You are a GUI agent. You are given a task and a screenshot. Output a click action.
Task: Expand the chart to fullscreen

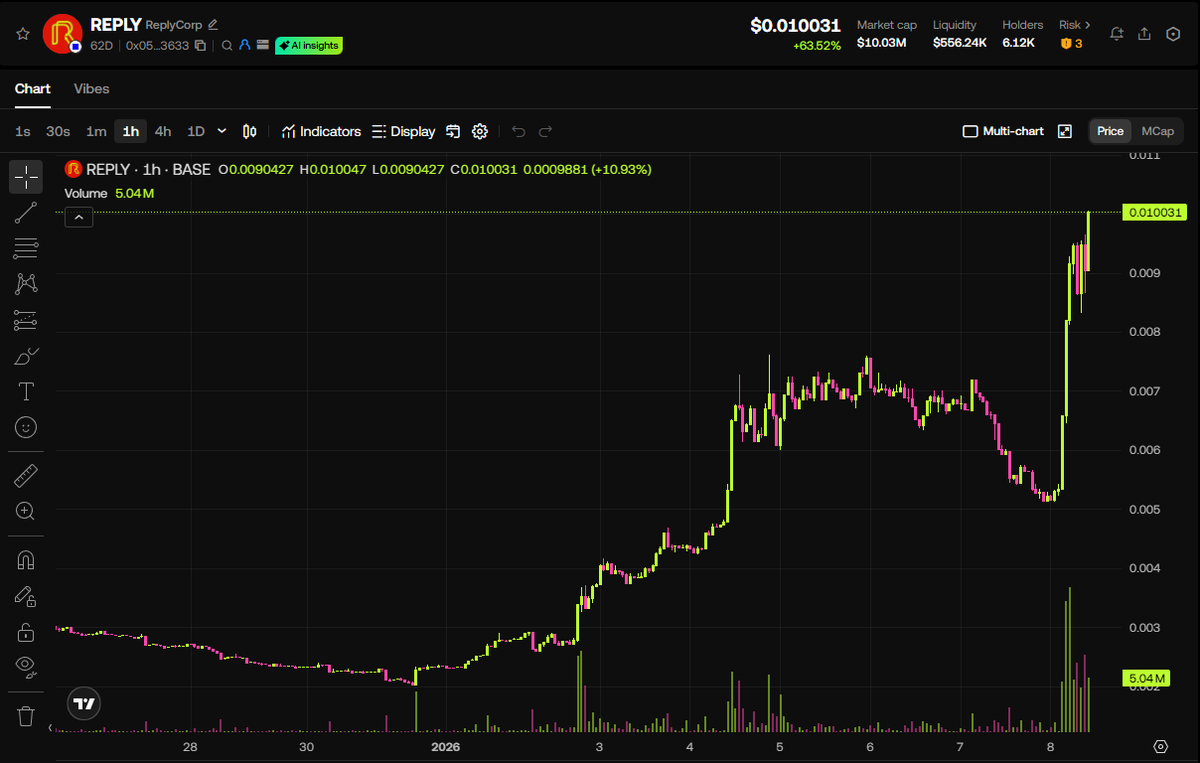point(1065,131)
